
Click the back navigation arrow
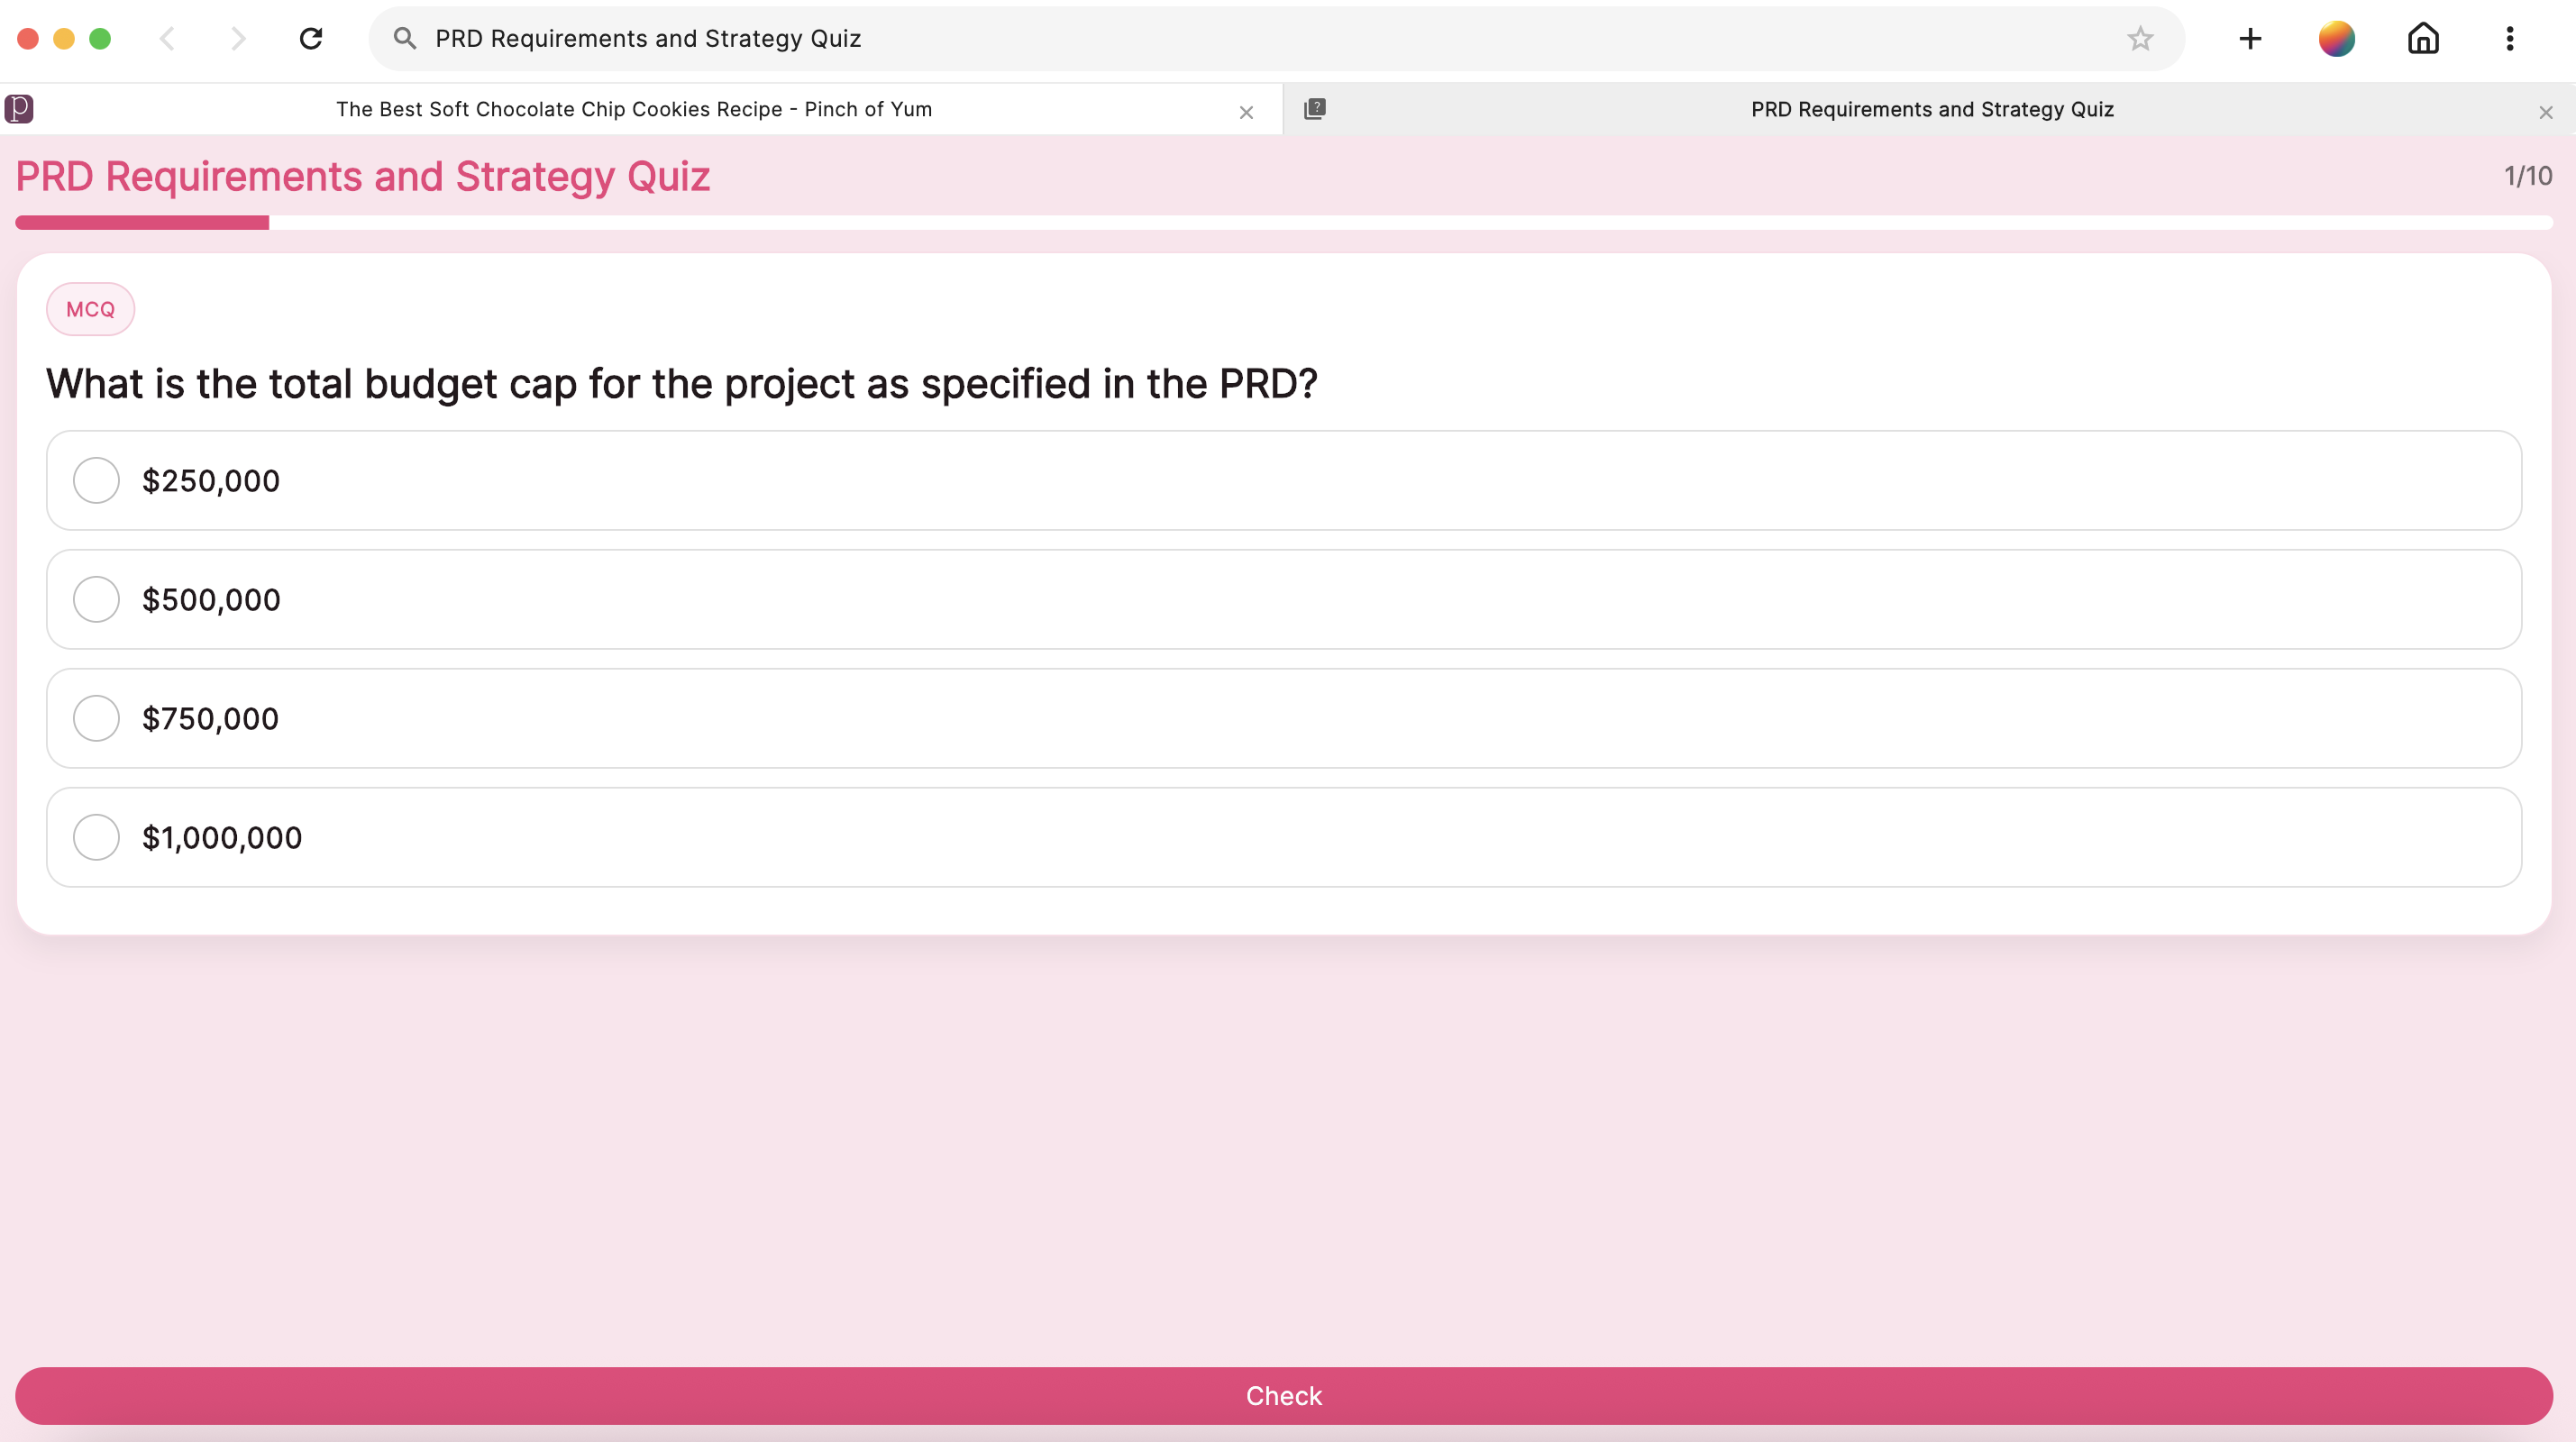pos(168,38)
